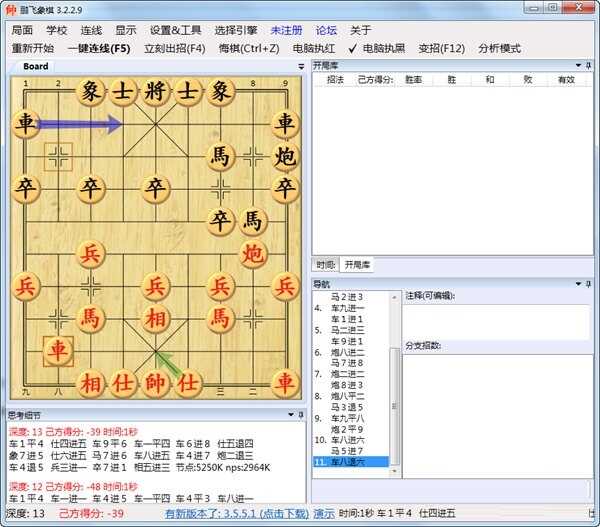Expand the 导航 panel dropdown arrow

point(579,285)
